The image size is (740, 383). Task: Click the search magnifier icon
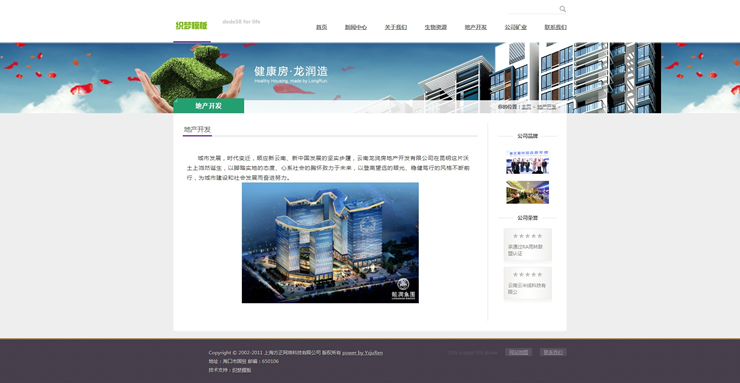[x=563, y=9]
